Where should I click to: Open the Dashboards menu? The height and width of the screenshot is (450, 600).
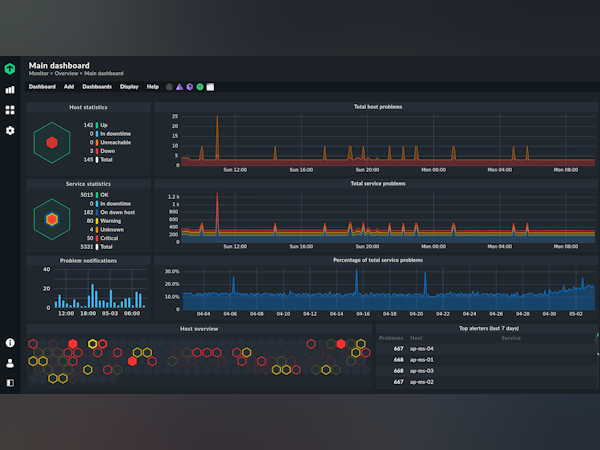(97, 87)
